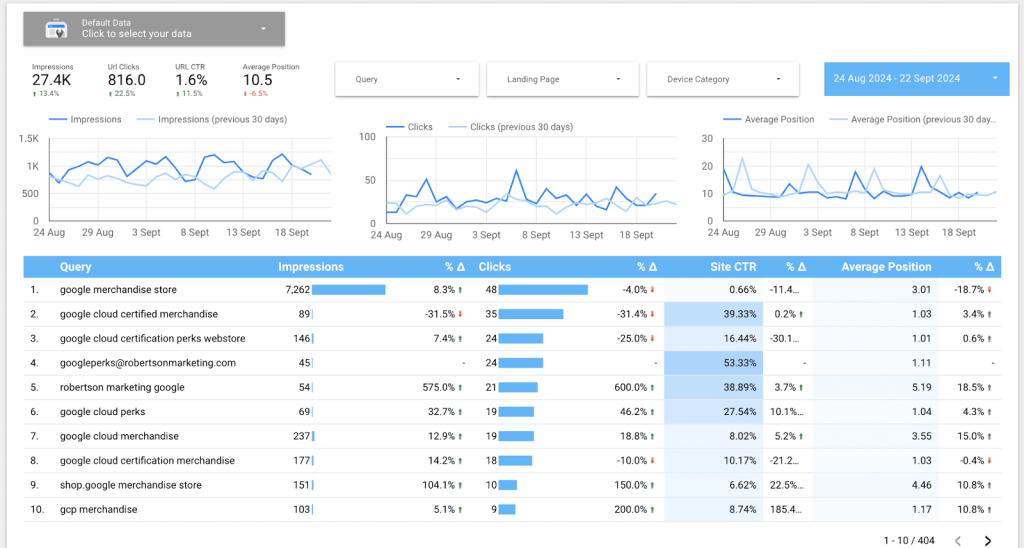Open the date range picker 24 Aug 2024 - 22 Sept 2024
This screenshot has width=1024, height=548.
pos(916,78)
